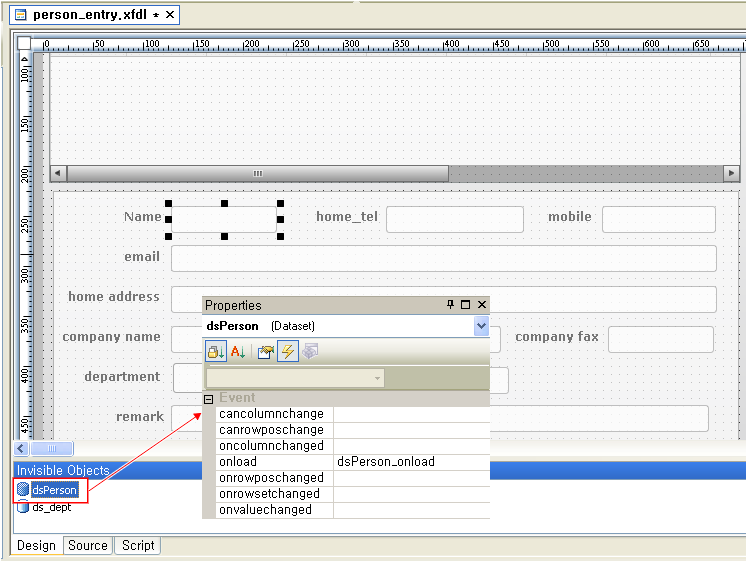Collapse the Event category

pyautogui.click(x=208, y=399)
